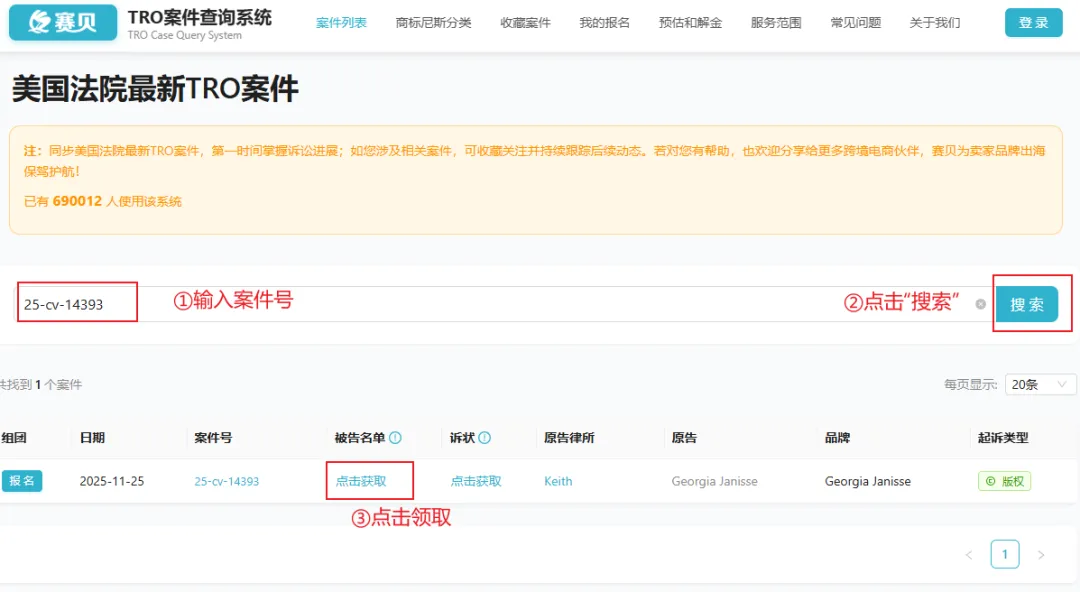Click the page 1 pagination button
Viewport: 1080px width, 592px height.
(x=1005, y=553)
